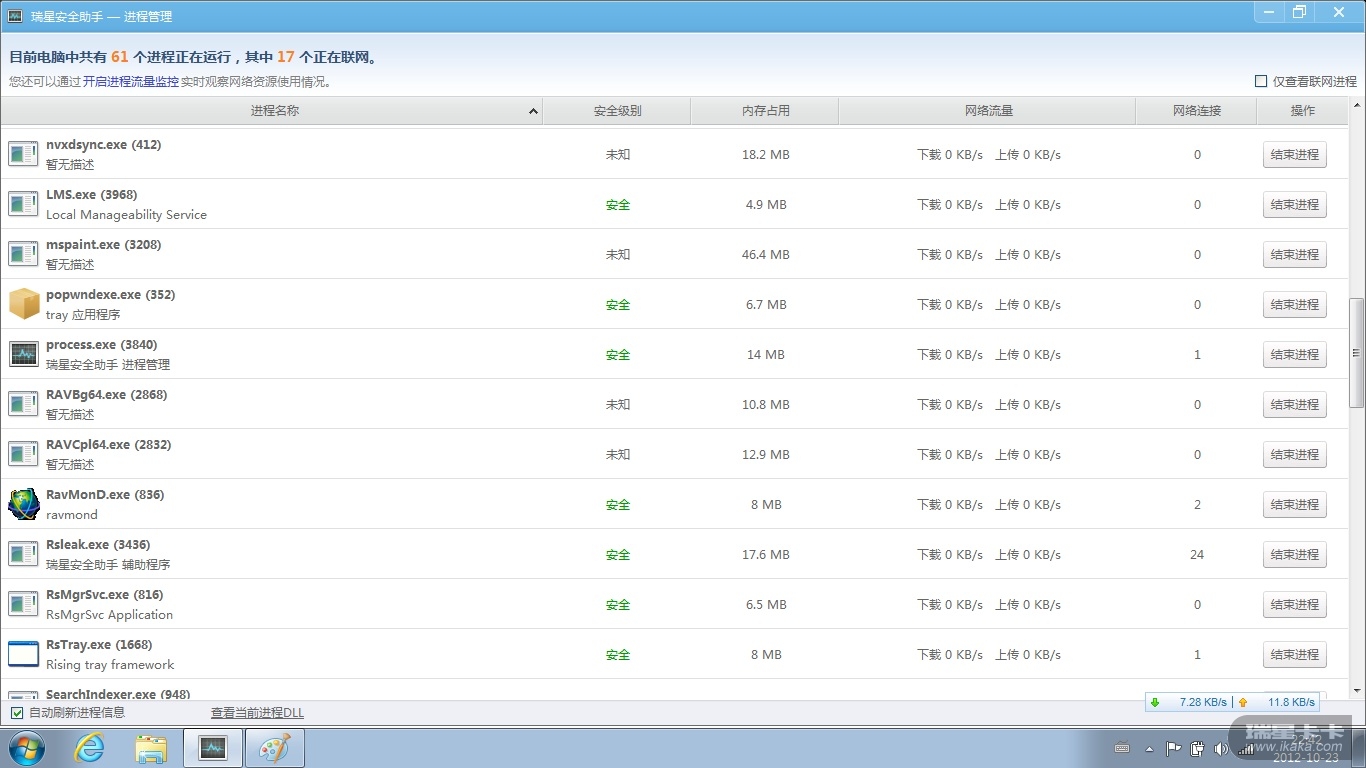Uncheck 自动刷新进程信息
Screen dimensions: 1366x768
(17, 713)
